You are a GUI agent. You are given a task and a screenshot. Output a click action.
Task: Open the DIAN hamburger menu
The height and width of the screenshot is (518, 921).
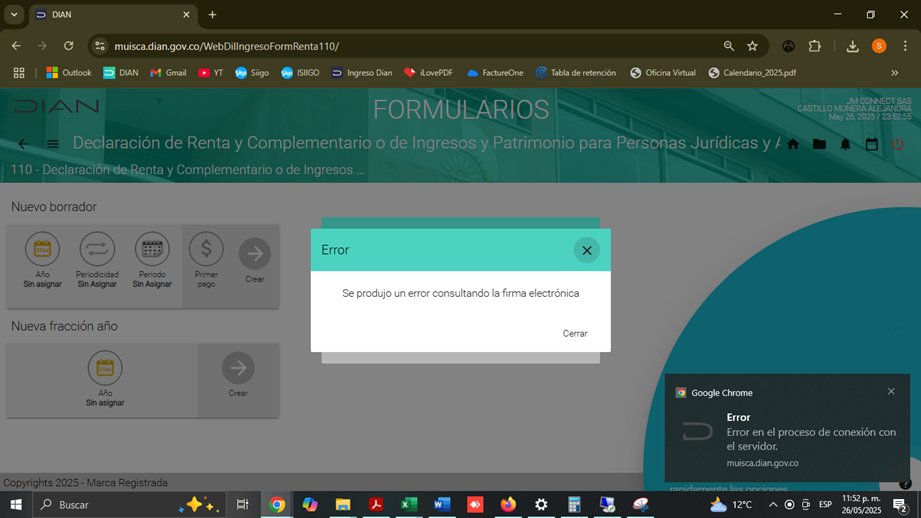click(x=53, y=144)
